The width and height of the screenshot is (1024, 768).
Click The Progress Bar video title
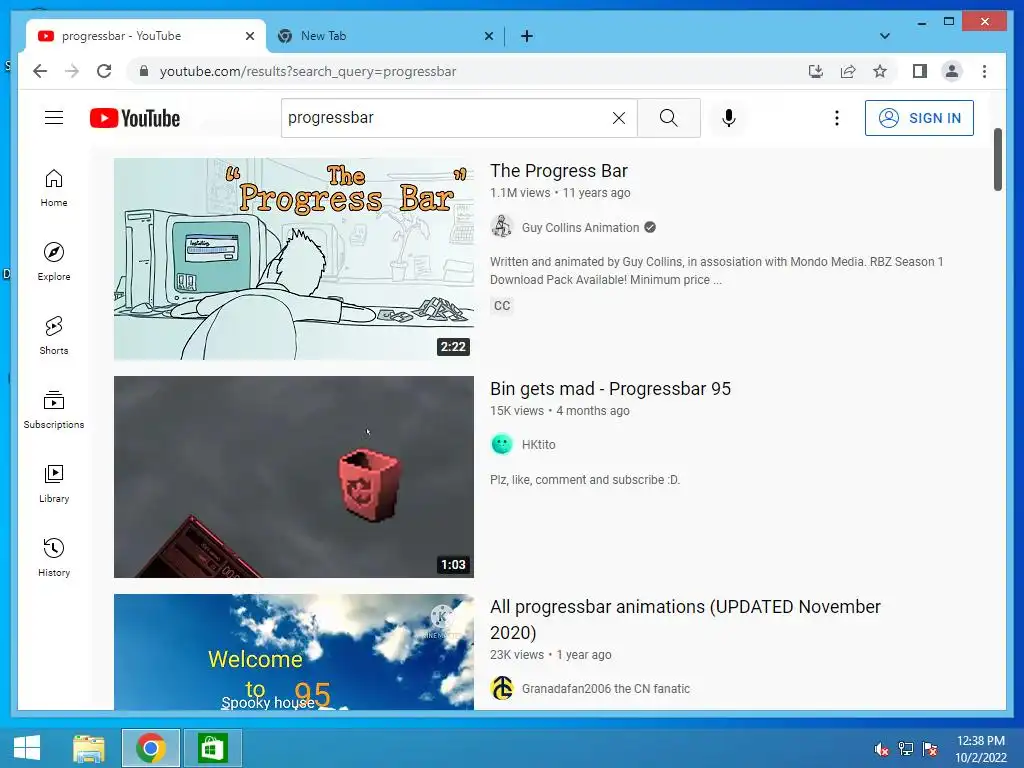pyautogui.click(x=558, y=170)
